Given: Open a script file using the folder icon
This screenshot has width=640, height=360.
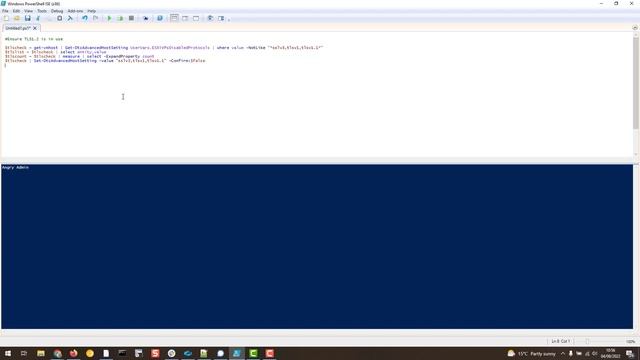Looking at the screenshot, I should tap(17, 18).
